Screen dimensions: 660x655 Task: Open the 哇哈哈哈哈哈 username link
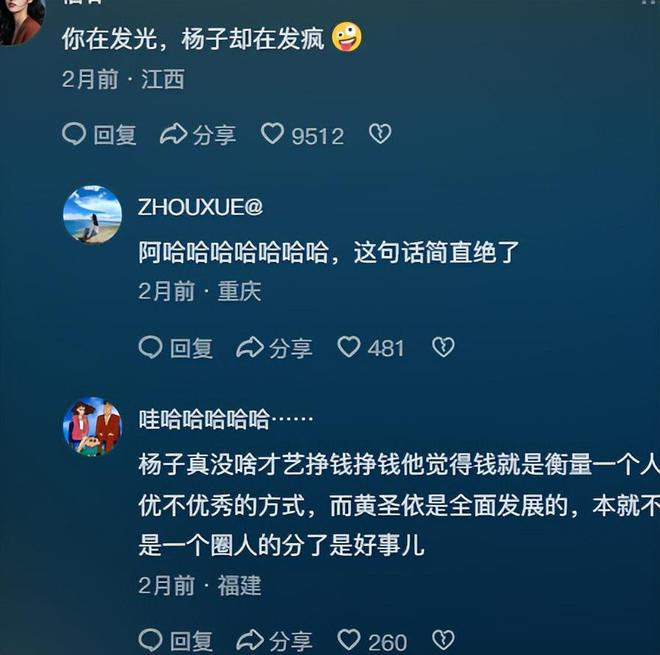coord(226,419)
